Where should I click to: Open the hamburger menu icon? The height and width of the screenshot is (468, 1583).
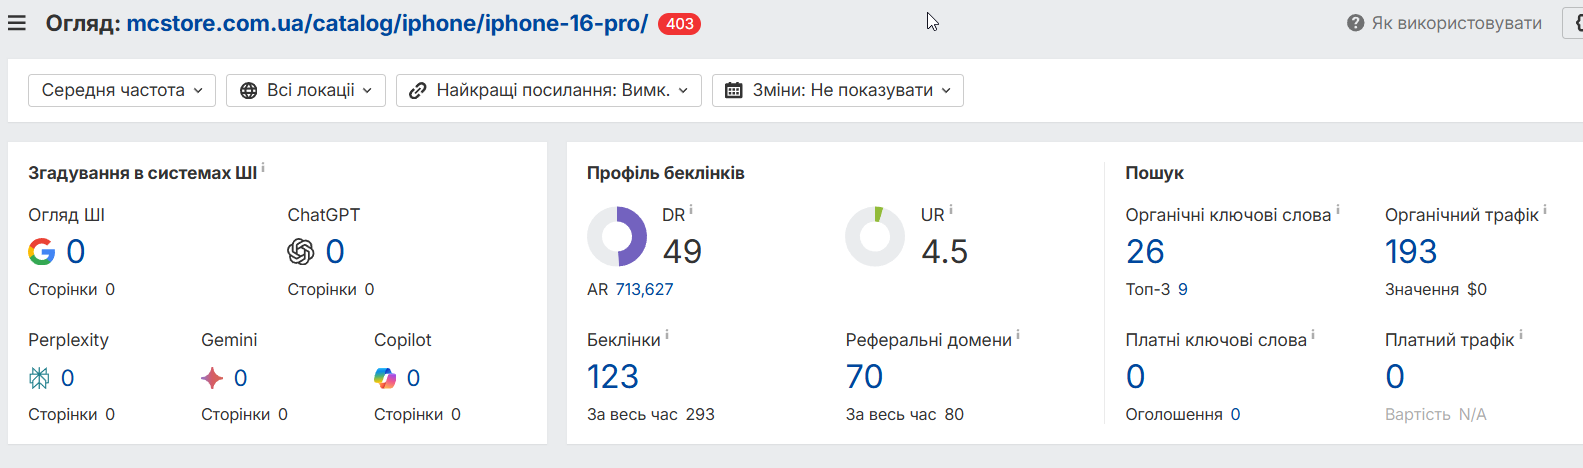[17, 23]
